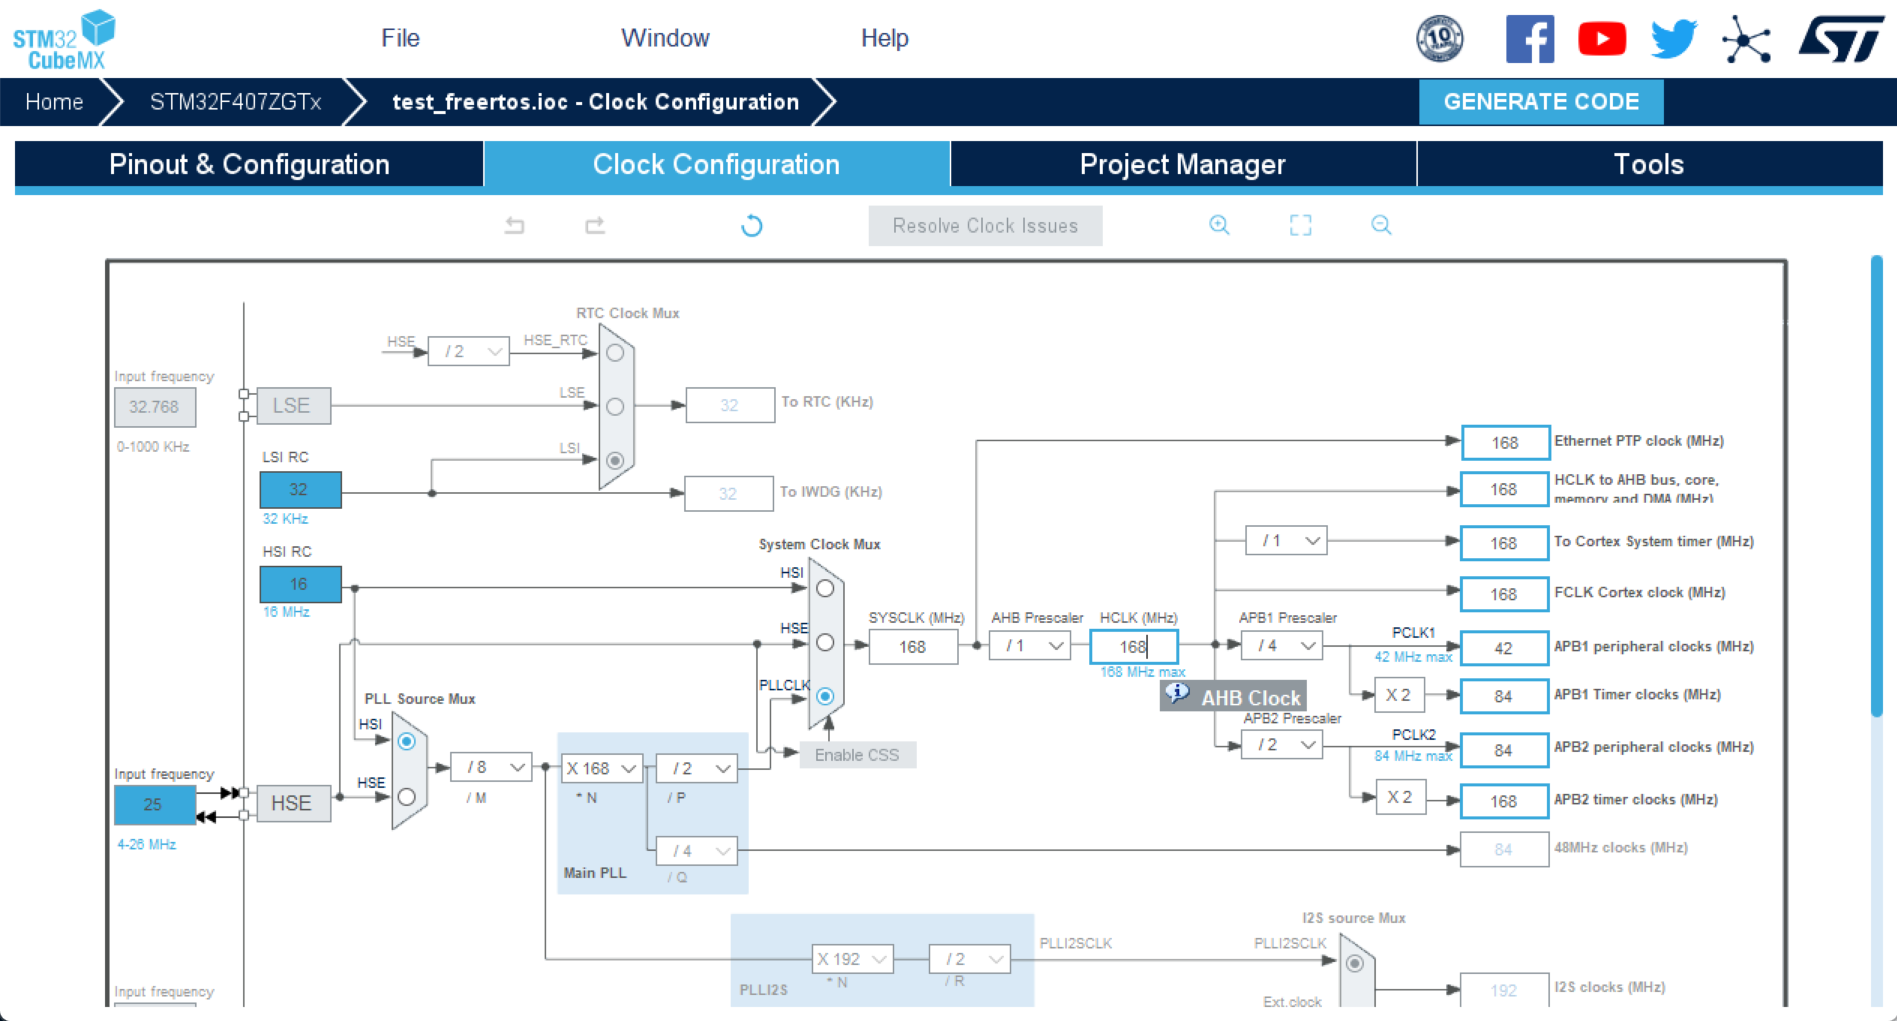Switch to Pinout & Configuration tab
This screenshot has width=1897, height=1021.
click(x=249, y=164)
